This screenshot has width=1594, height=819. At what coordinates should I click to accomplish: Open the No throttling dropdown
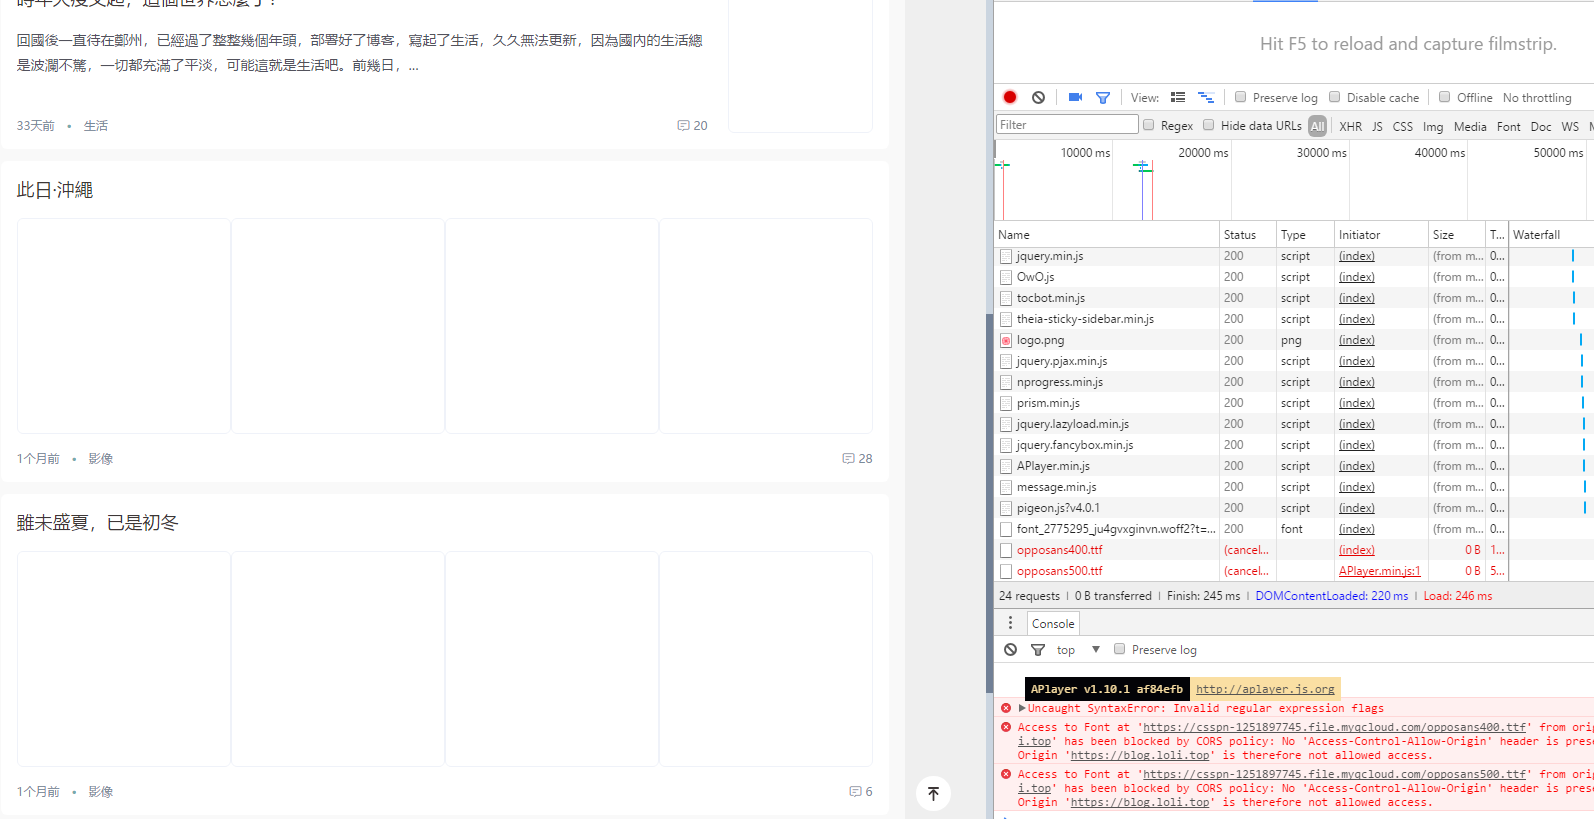(1537, 98)
